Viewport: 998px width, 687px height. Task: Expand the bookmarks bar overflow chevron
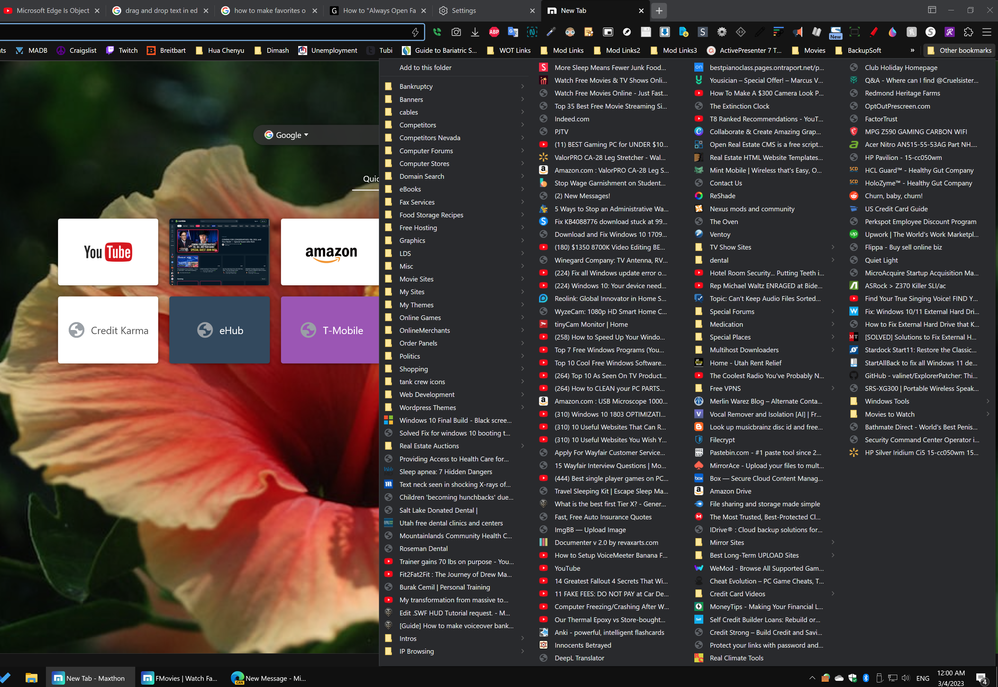click(912, 50)
